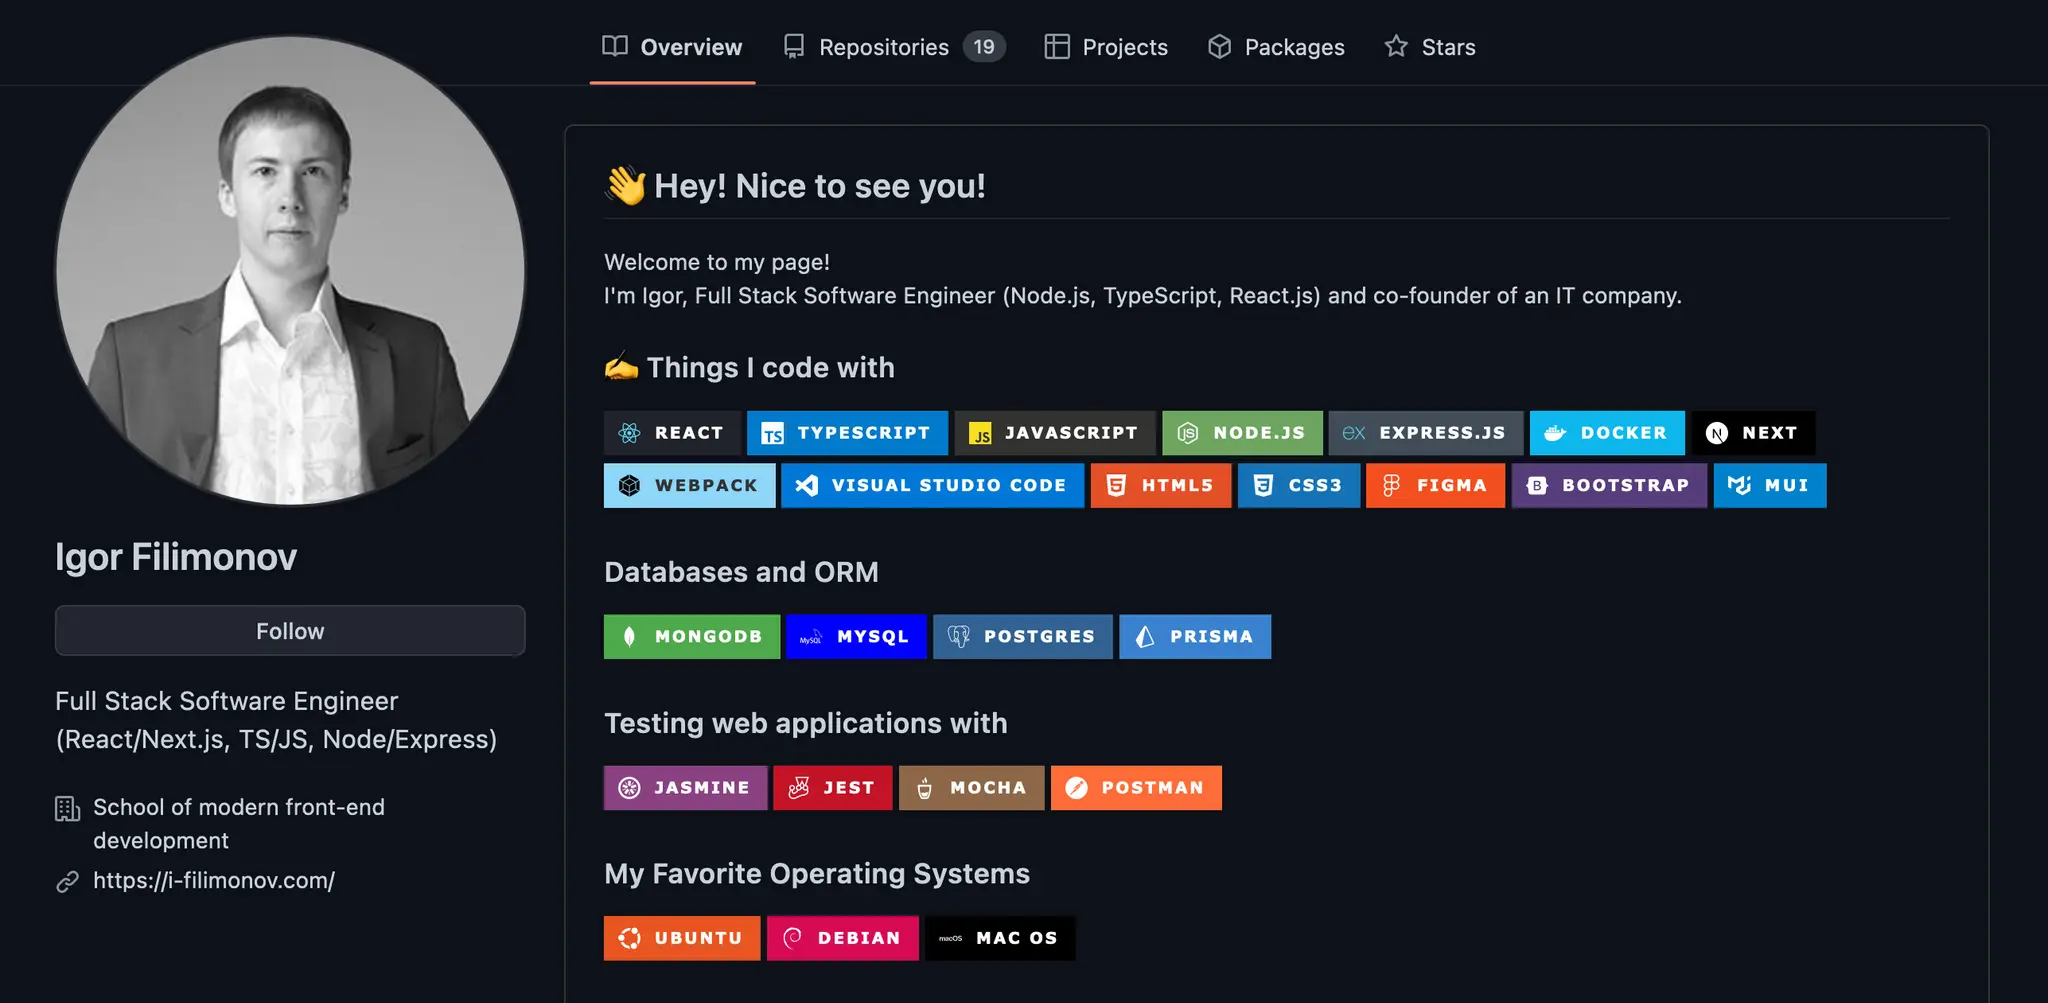2048x1003 pixels.
Task: Click the Postgres badge
Action: click(1023, 636)
